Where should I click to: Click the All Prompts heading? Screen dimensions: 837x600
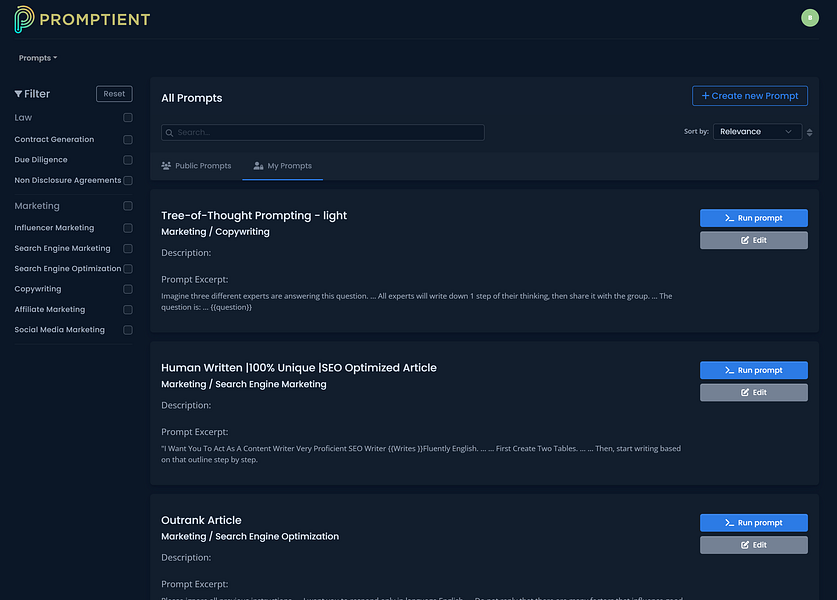[192, 98]
